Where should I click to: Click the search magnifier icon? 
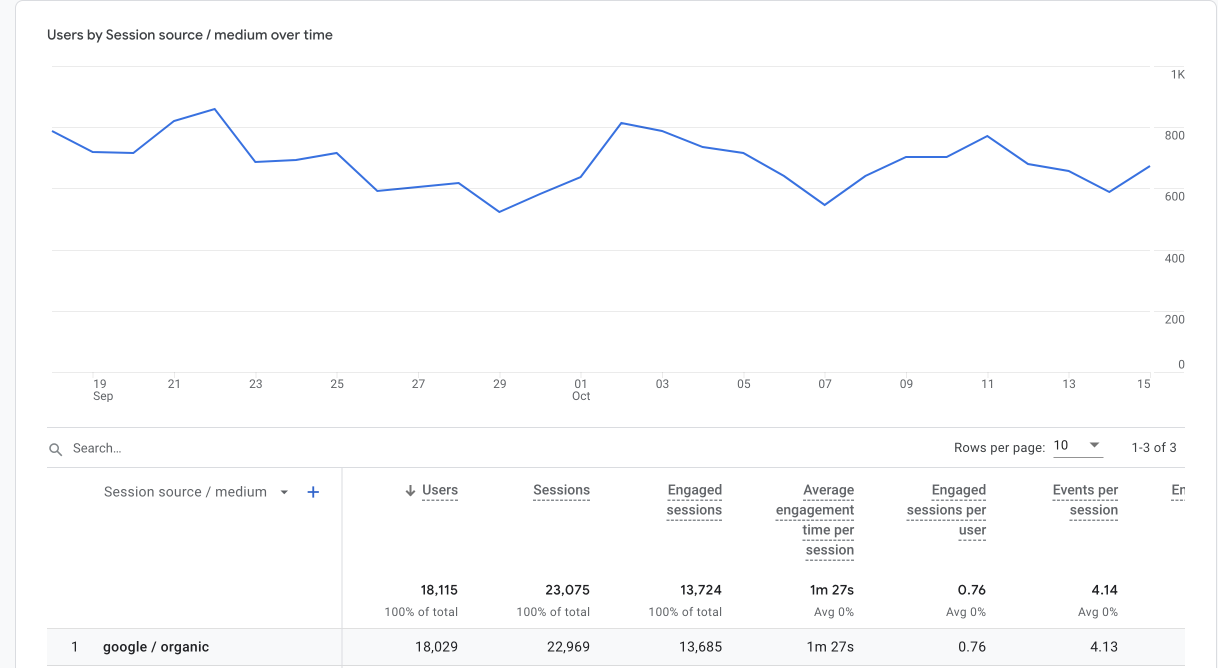pos(56,450)
